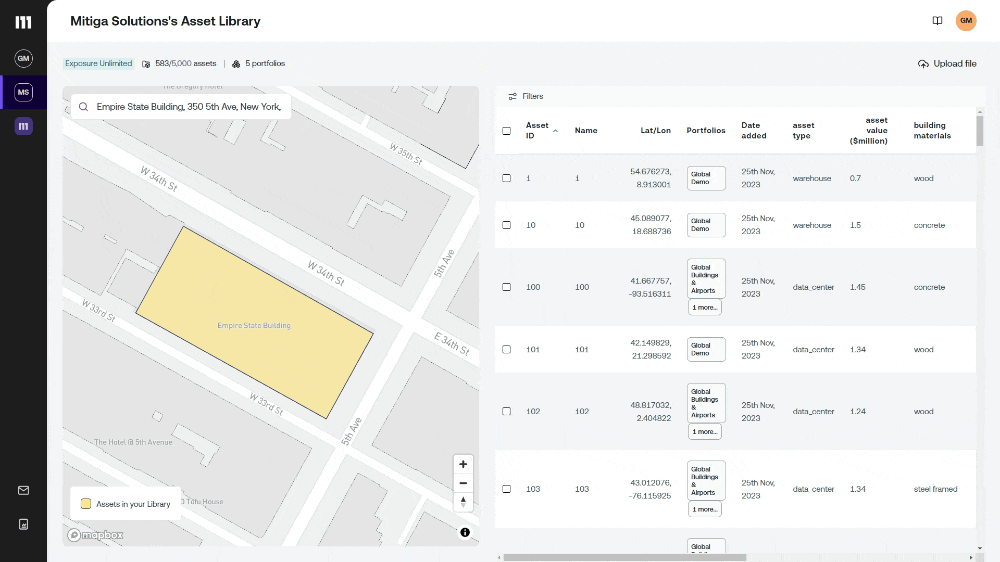Image resolution: width=1000 pixels, height=562 pixels.
Task: Click the table vertical scrollbar
Action: point(980,131)
